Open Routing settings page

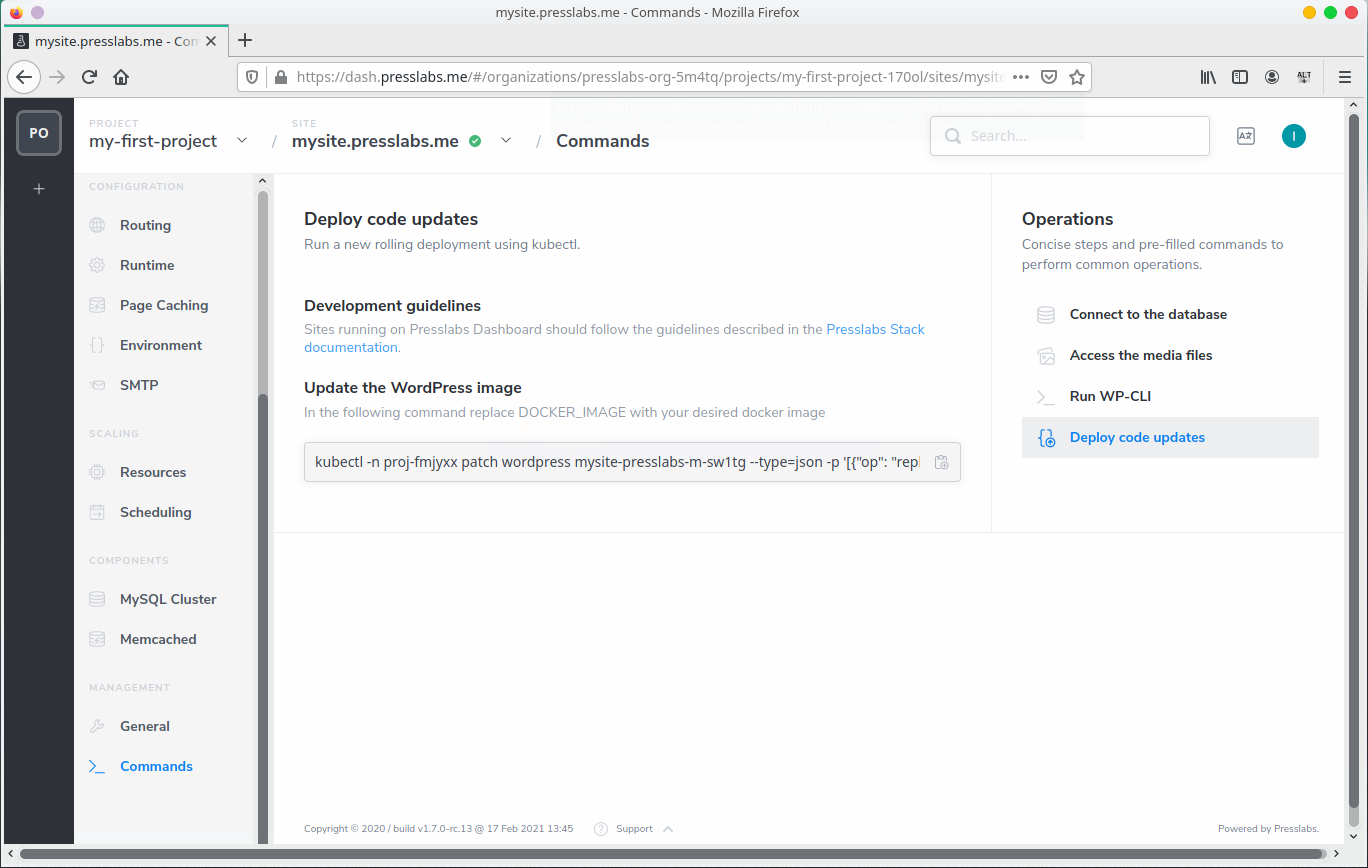[x=145, y=225]
